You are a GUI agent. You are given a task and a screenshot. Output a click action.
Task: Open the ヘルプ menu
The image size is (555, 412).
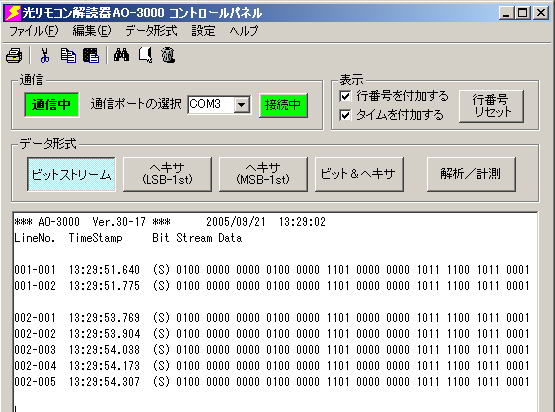(x=244, y=31)
